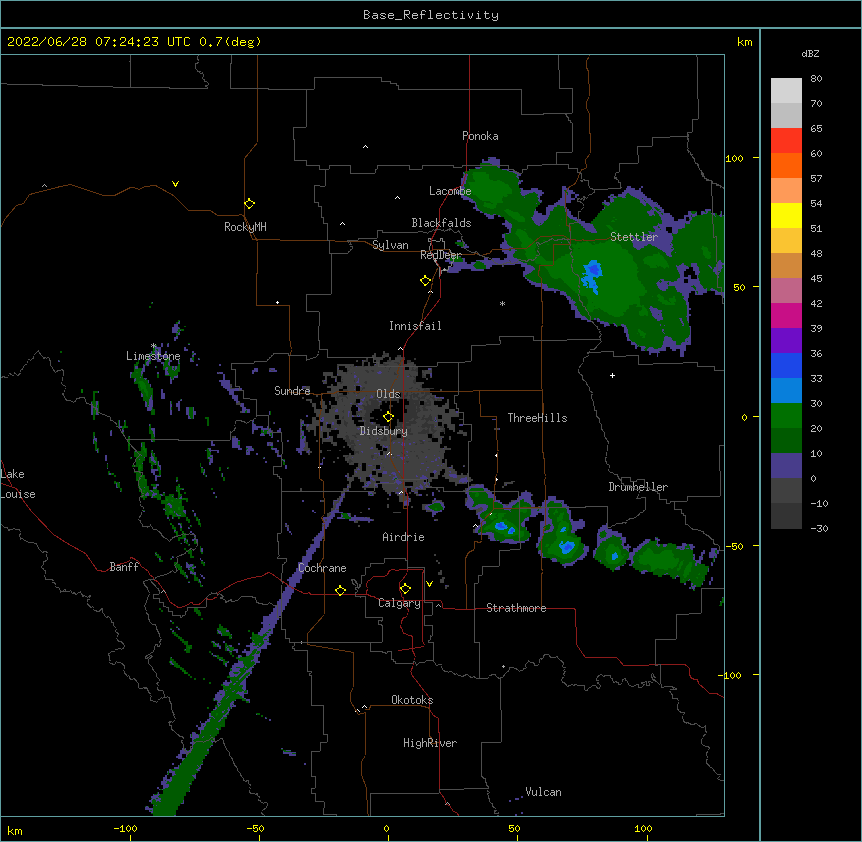Click the Blackfalds town label

tap(441, 223)
